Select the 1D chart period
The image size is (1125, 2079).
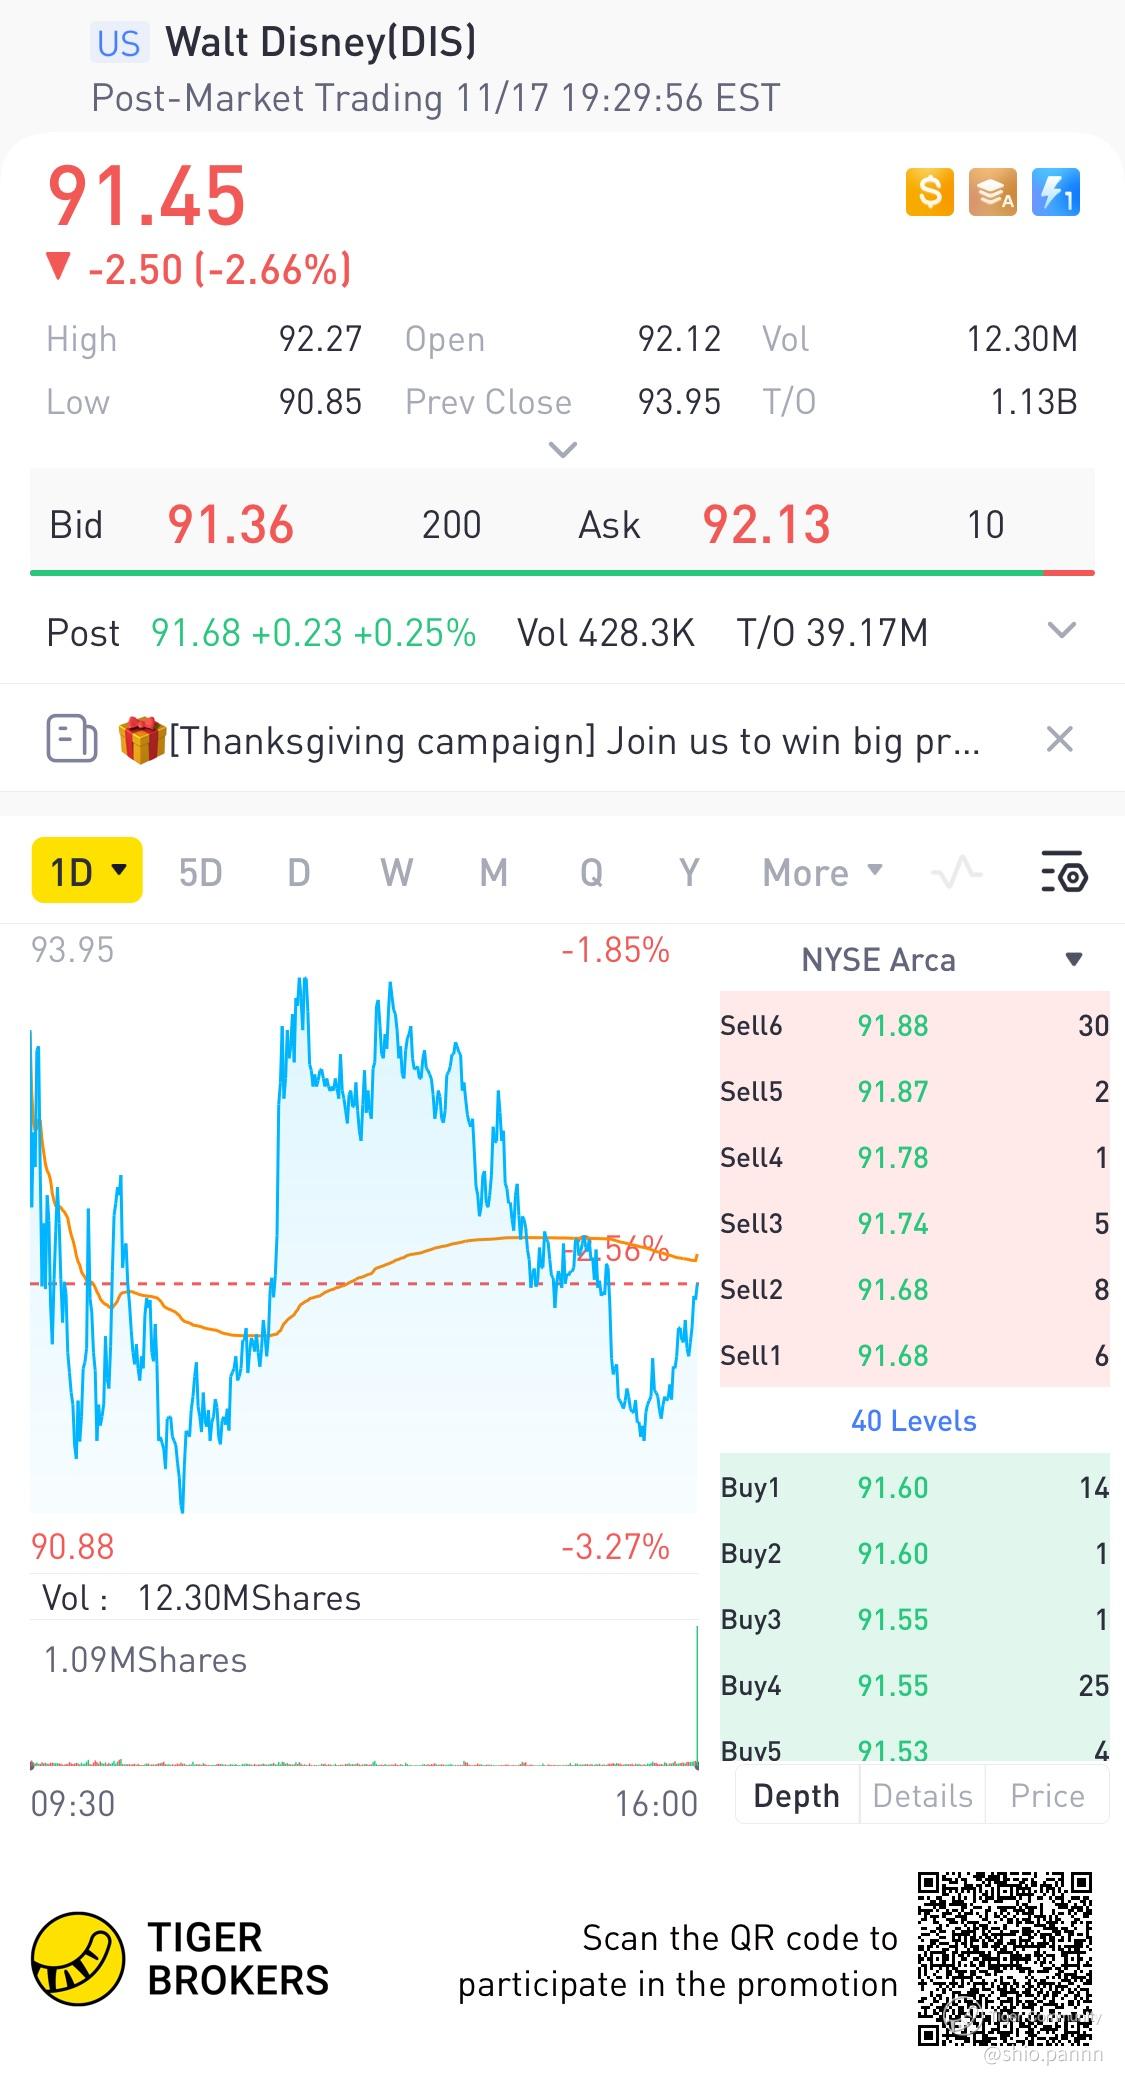(87, 870)
